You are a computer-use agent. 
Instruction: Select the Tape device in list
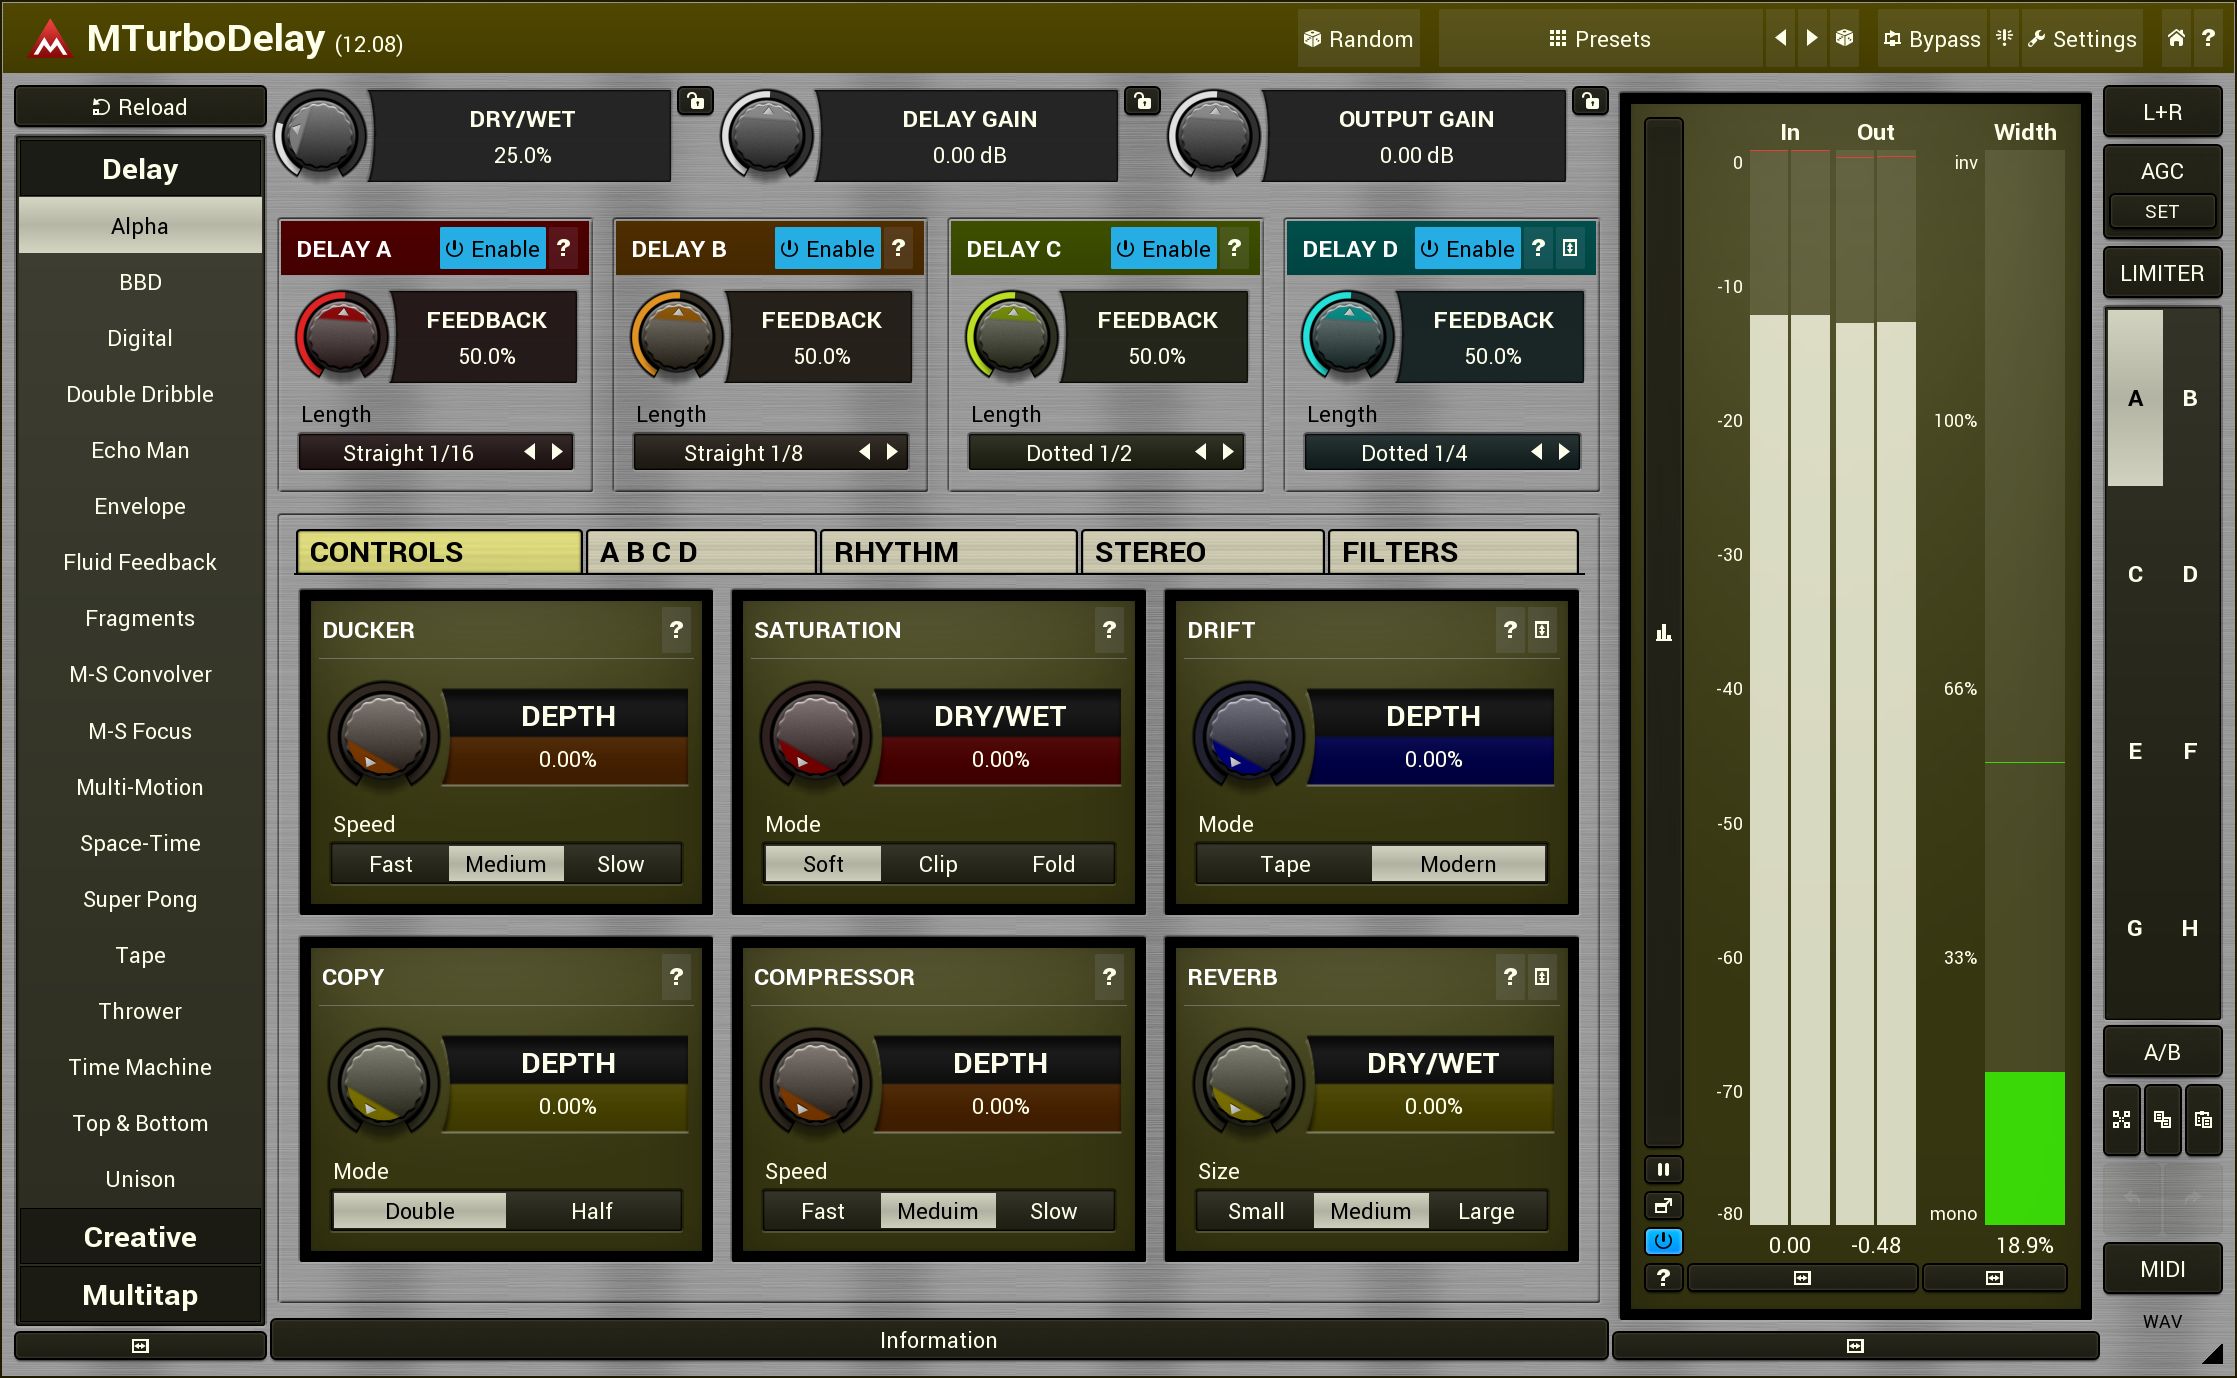coord(140,955)
